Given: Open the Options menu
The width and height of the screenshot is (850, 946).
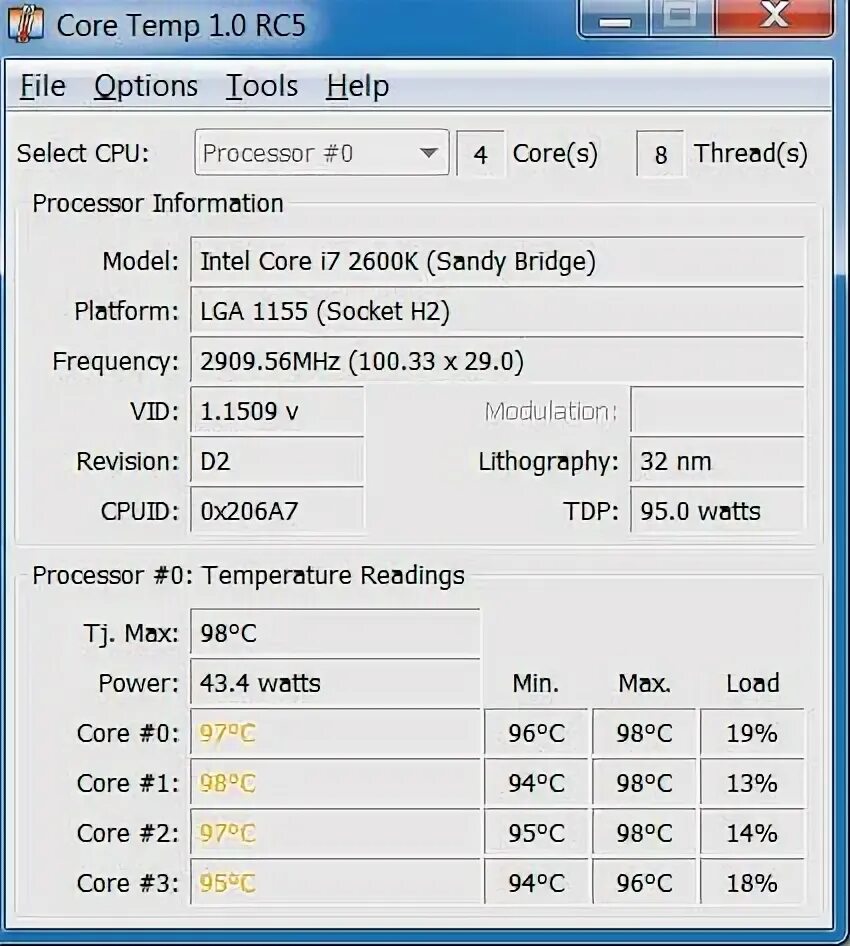Looking at the screenshot, I should tap(146, 86).
